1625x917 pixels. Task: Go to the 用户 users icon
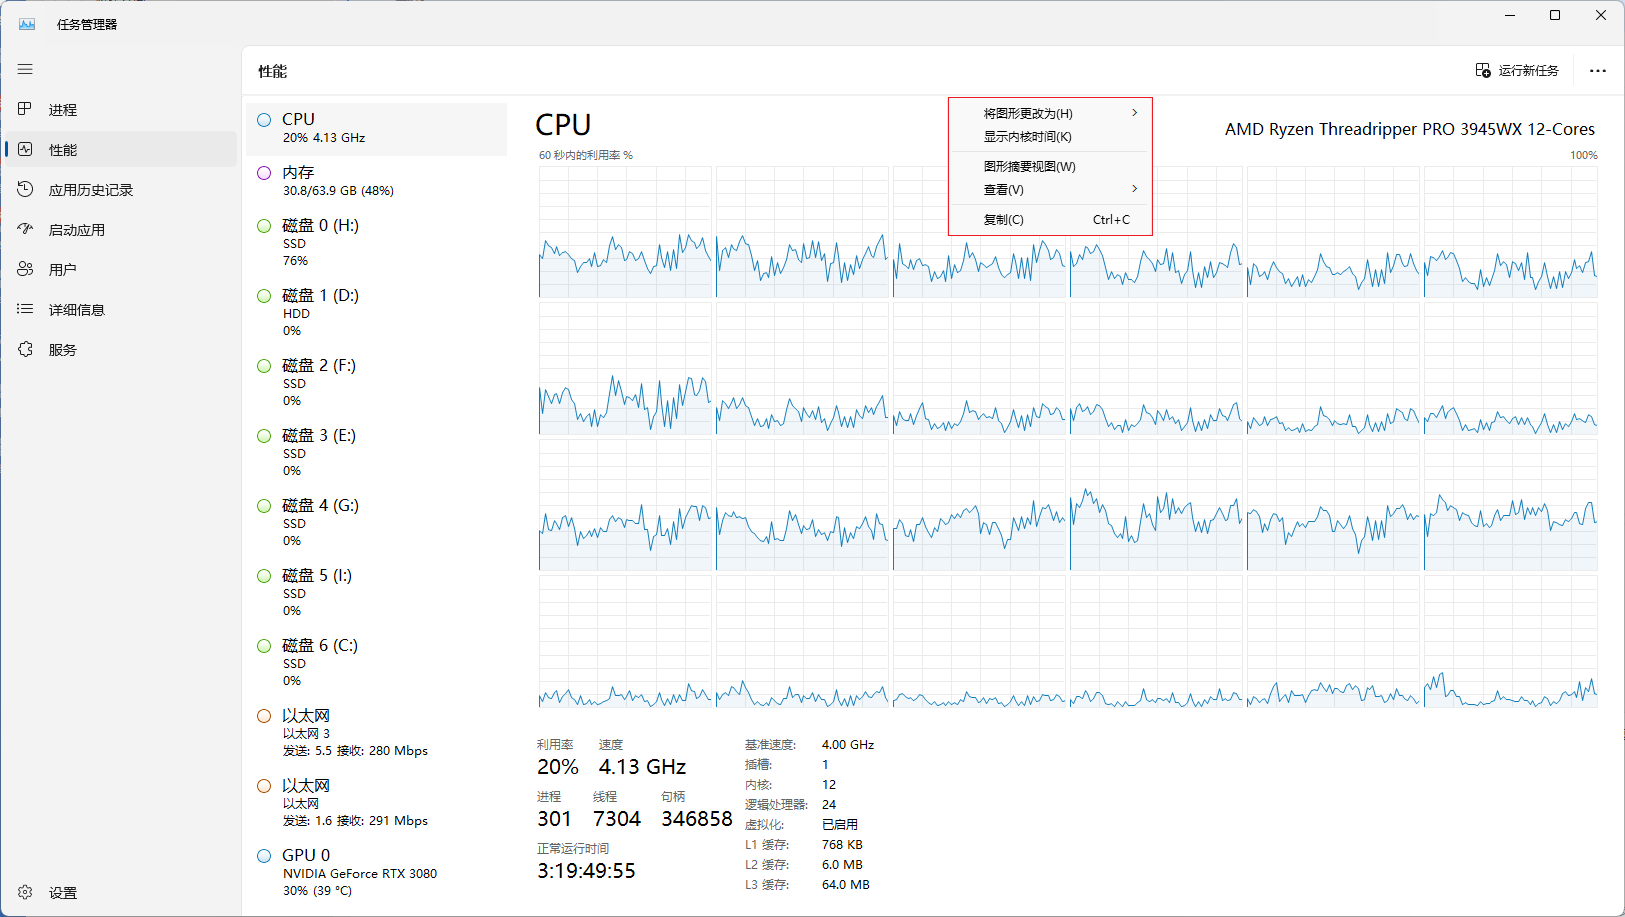tap(26, 269)
